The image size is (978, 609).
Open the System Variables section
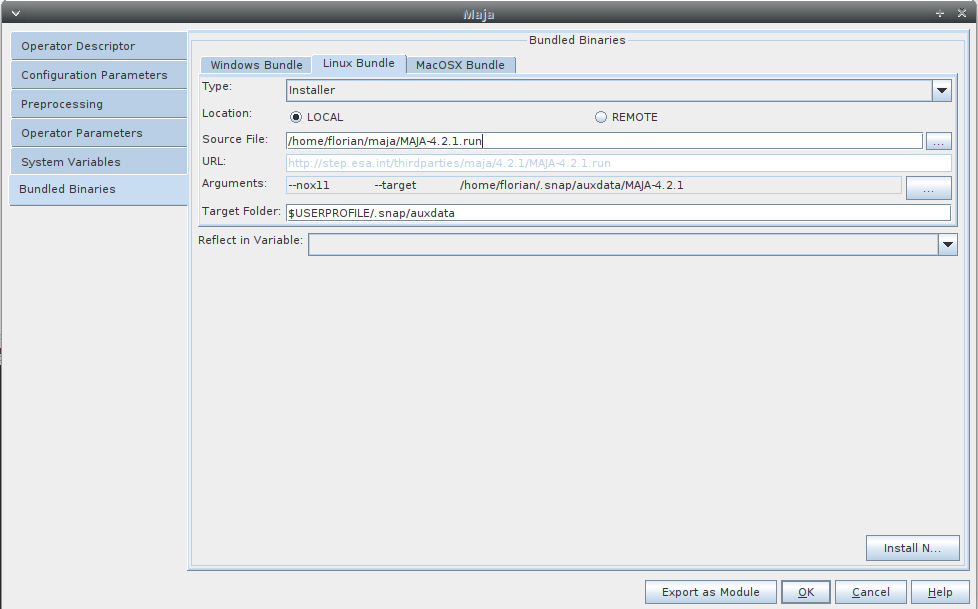(x=98, y=162)
